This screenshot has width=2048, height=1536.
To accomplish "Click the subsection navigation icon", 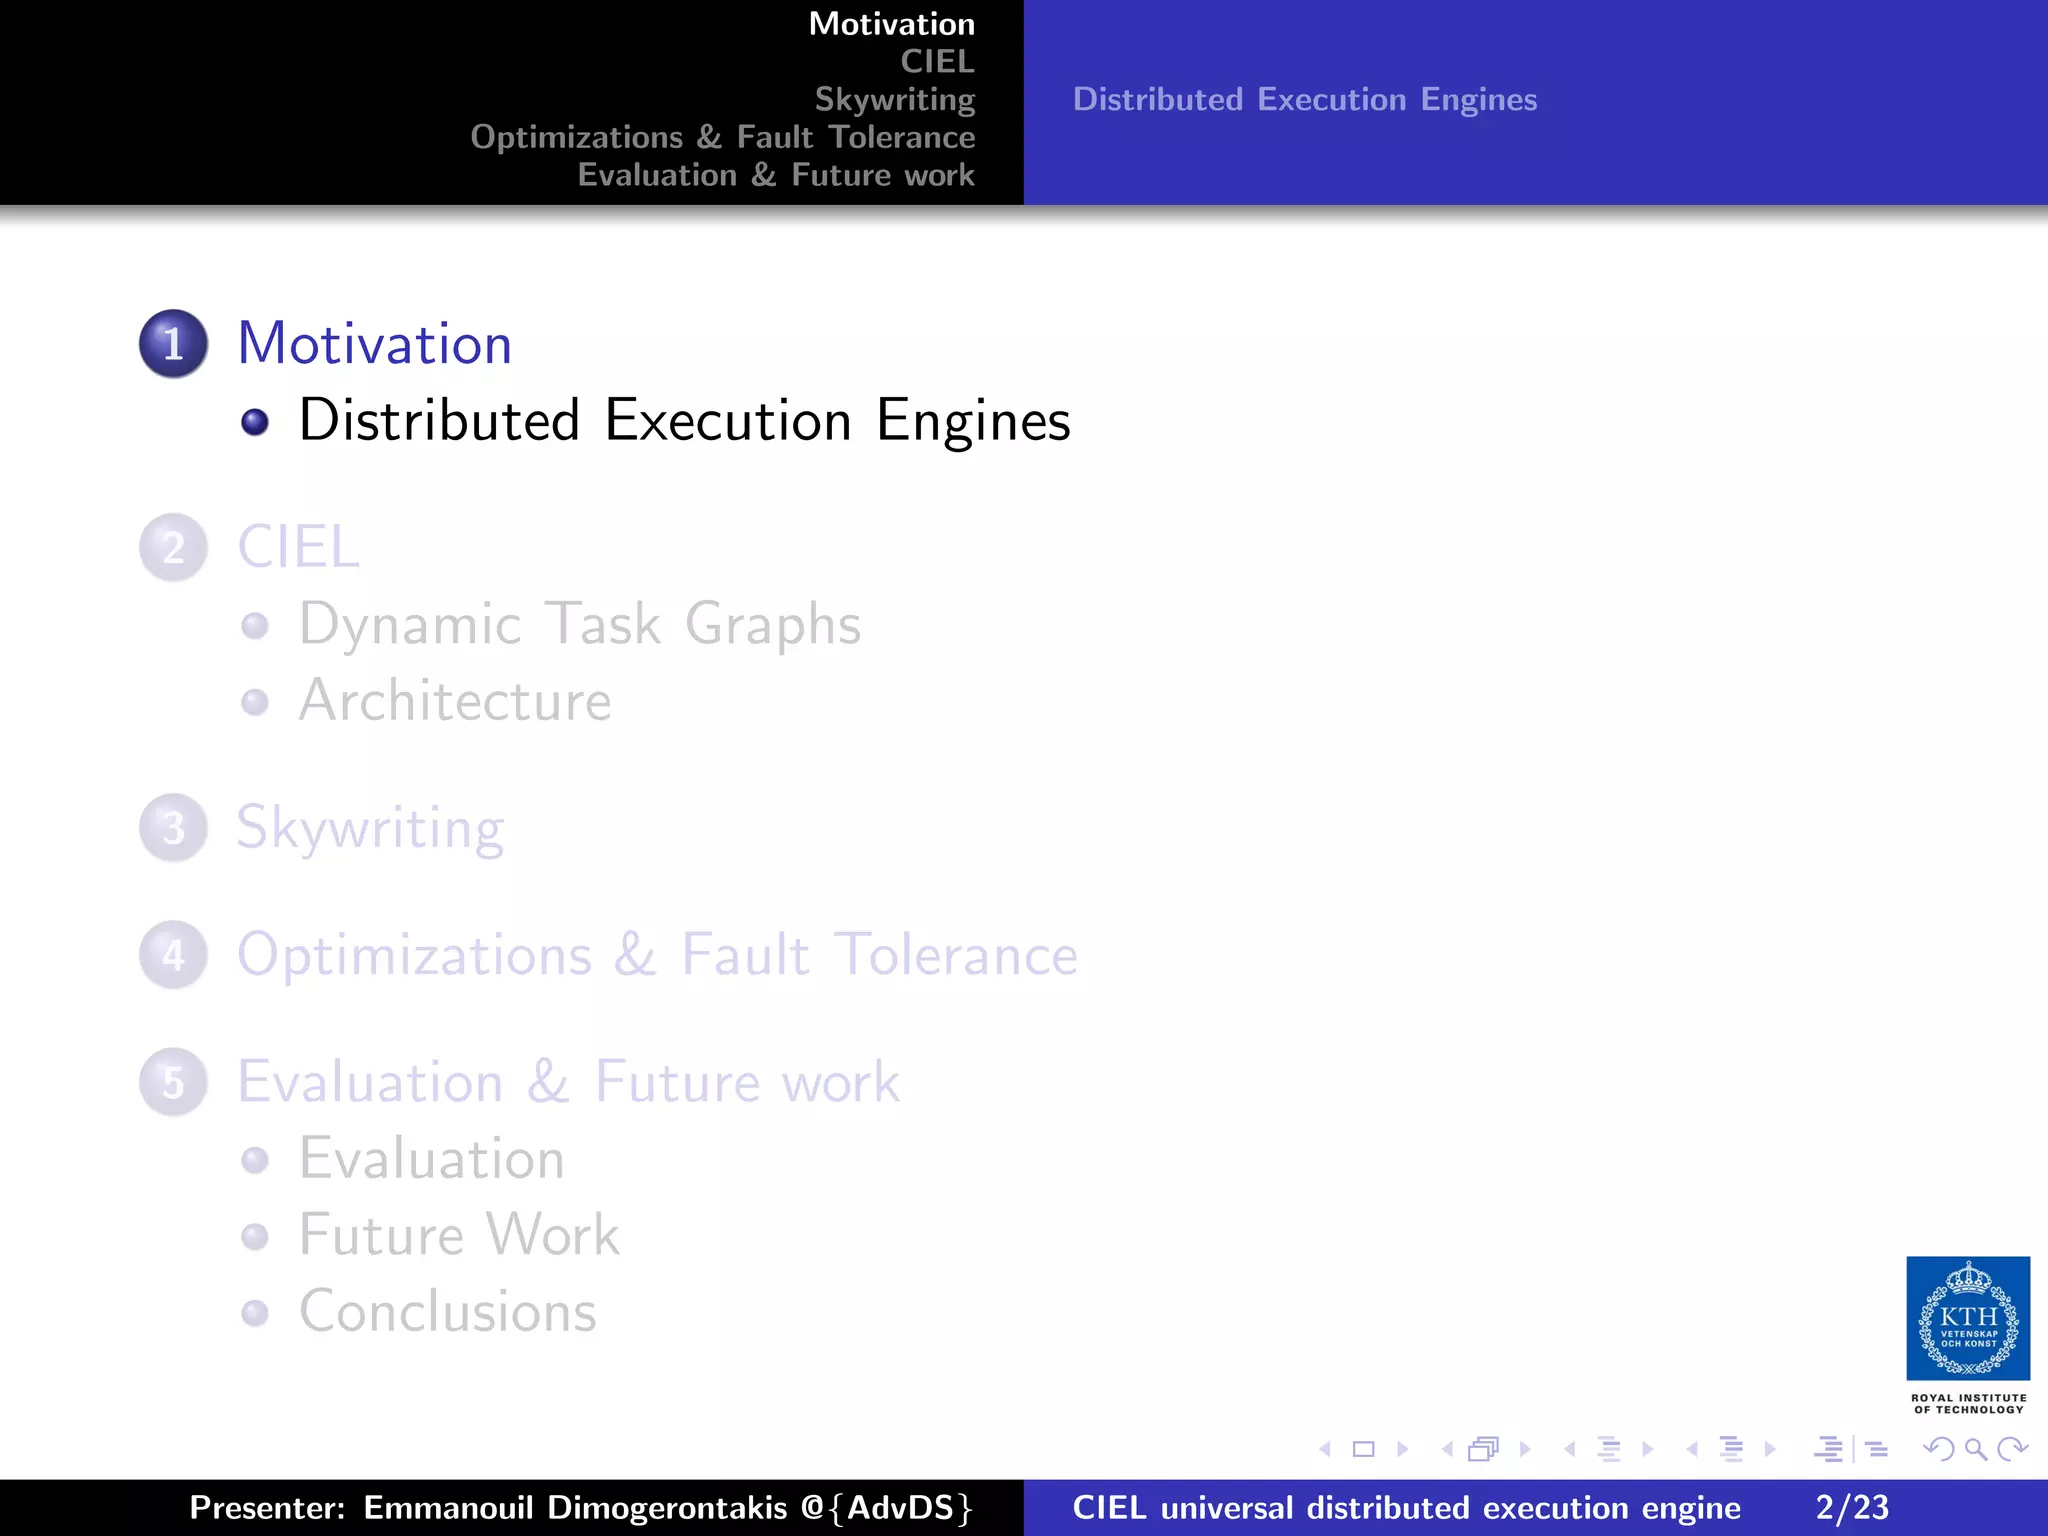I will click(x=1609, y=1449).
